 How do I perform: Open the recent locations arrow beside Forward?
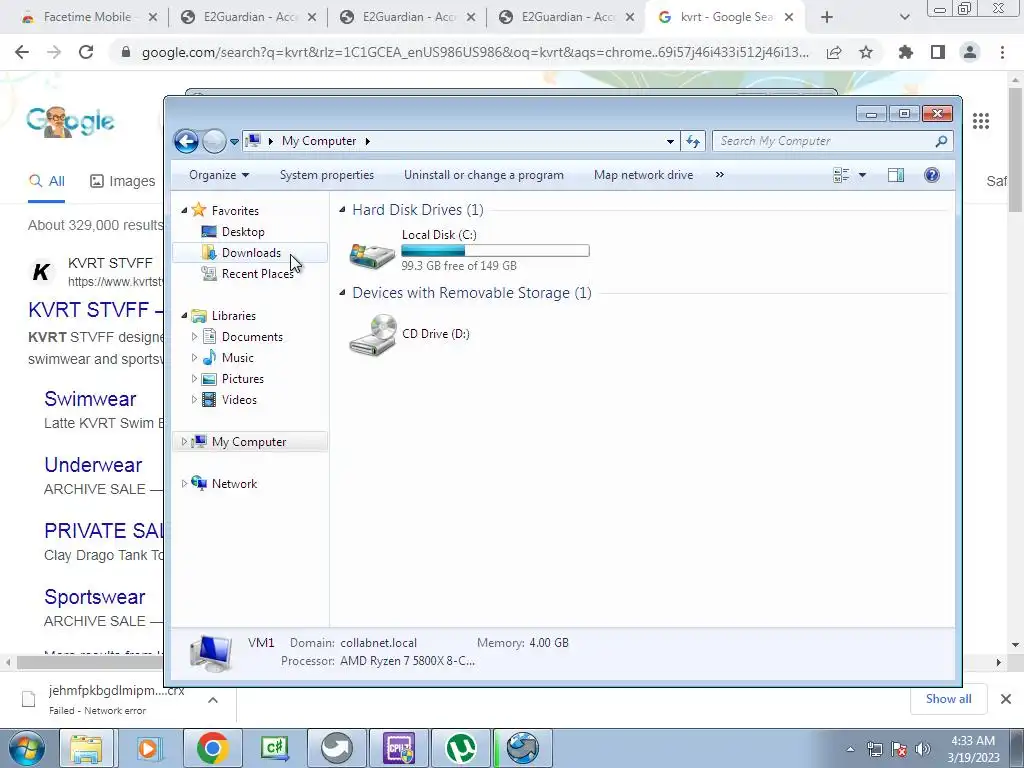(x=234, y=142)
